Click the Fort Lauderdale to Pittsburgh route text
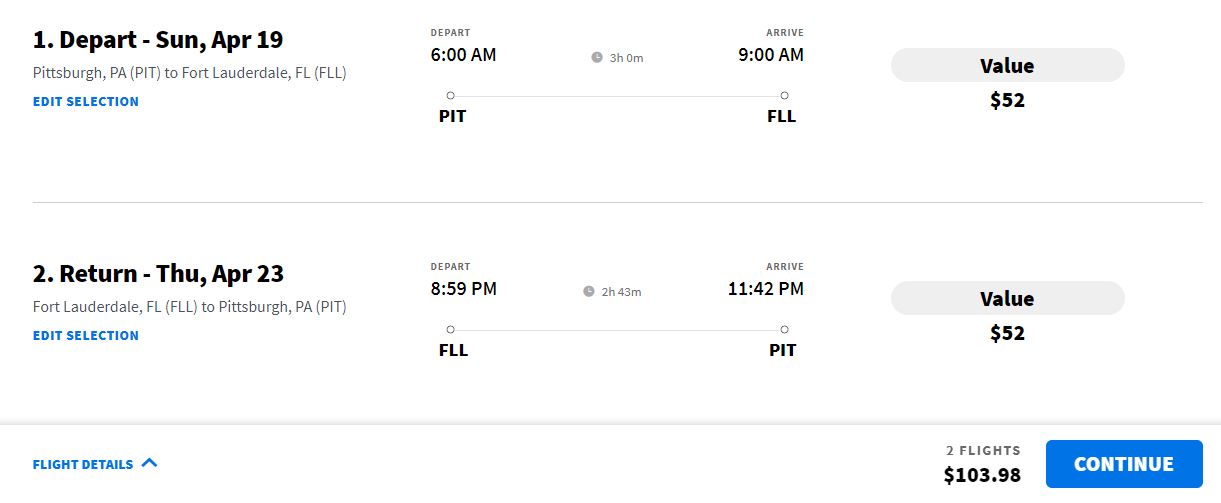The width and height of the screenshot is (1221, 503). tap(190, 307)
